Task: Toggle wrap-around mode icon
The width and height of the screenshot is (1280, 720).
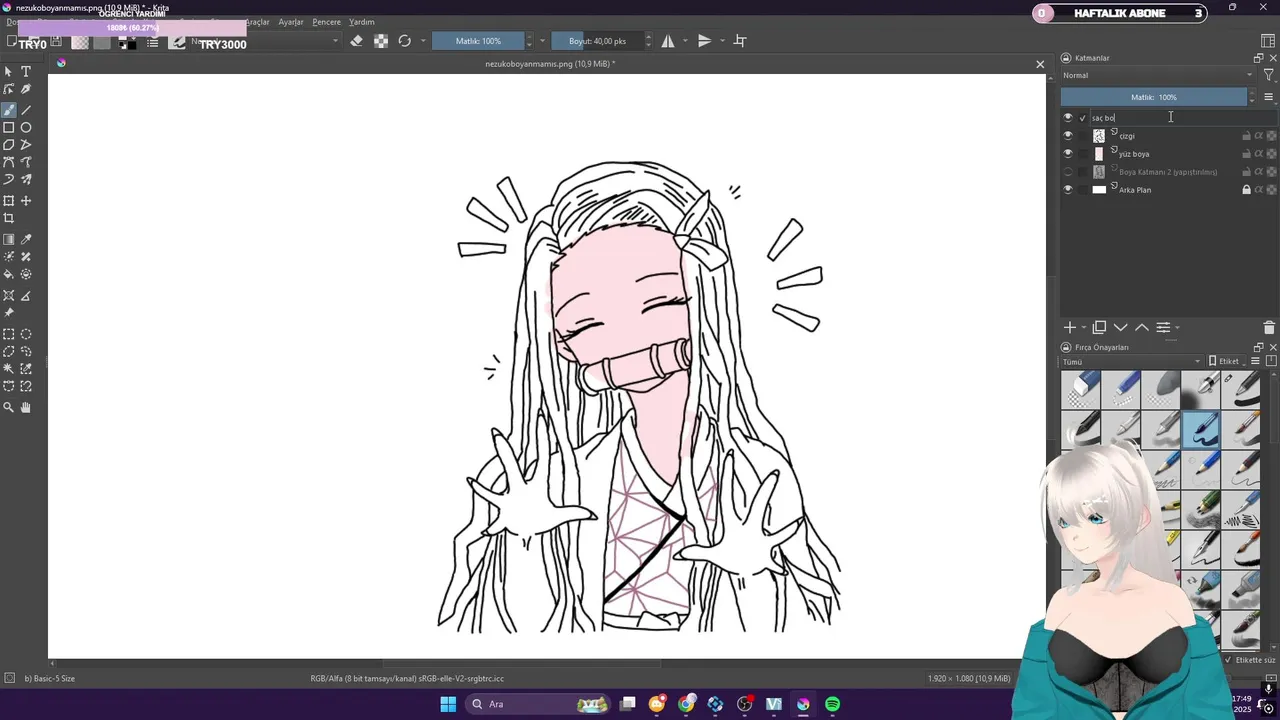Action: coord(740,41)
